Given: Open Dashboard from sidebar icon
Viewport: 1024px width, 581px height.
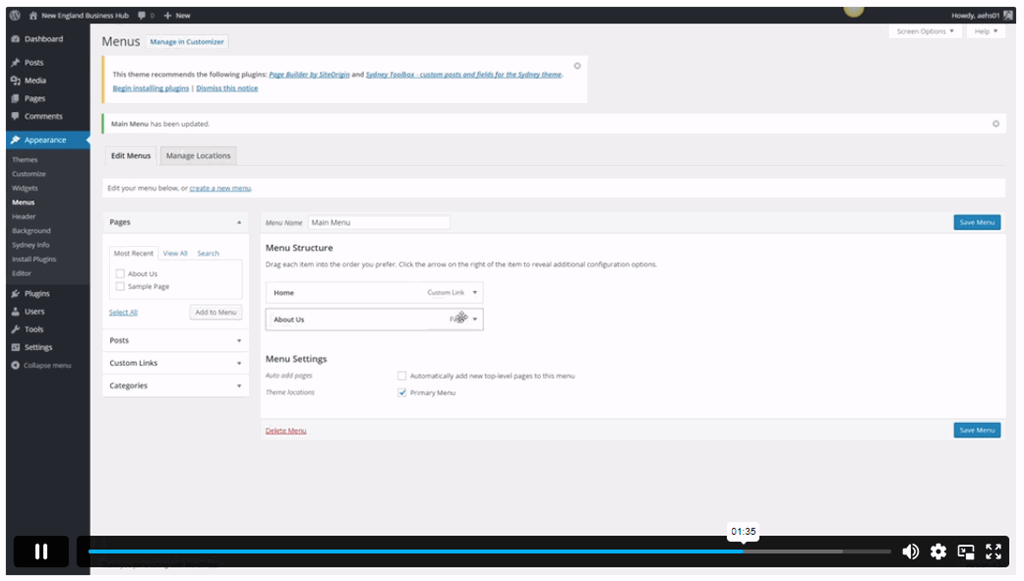Looking at the screenshot, I should [16, 39].
